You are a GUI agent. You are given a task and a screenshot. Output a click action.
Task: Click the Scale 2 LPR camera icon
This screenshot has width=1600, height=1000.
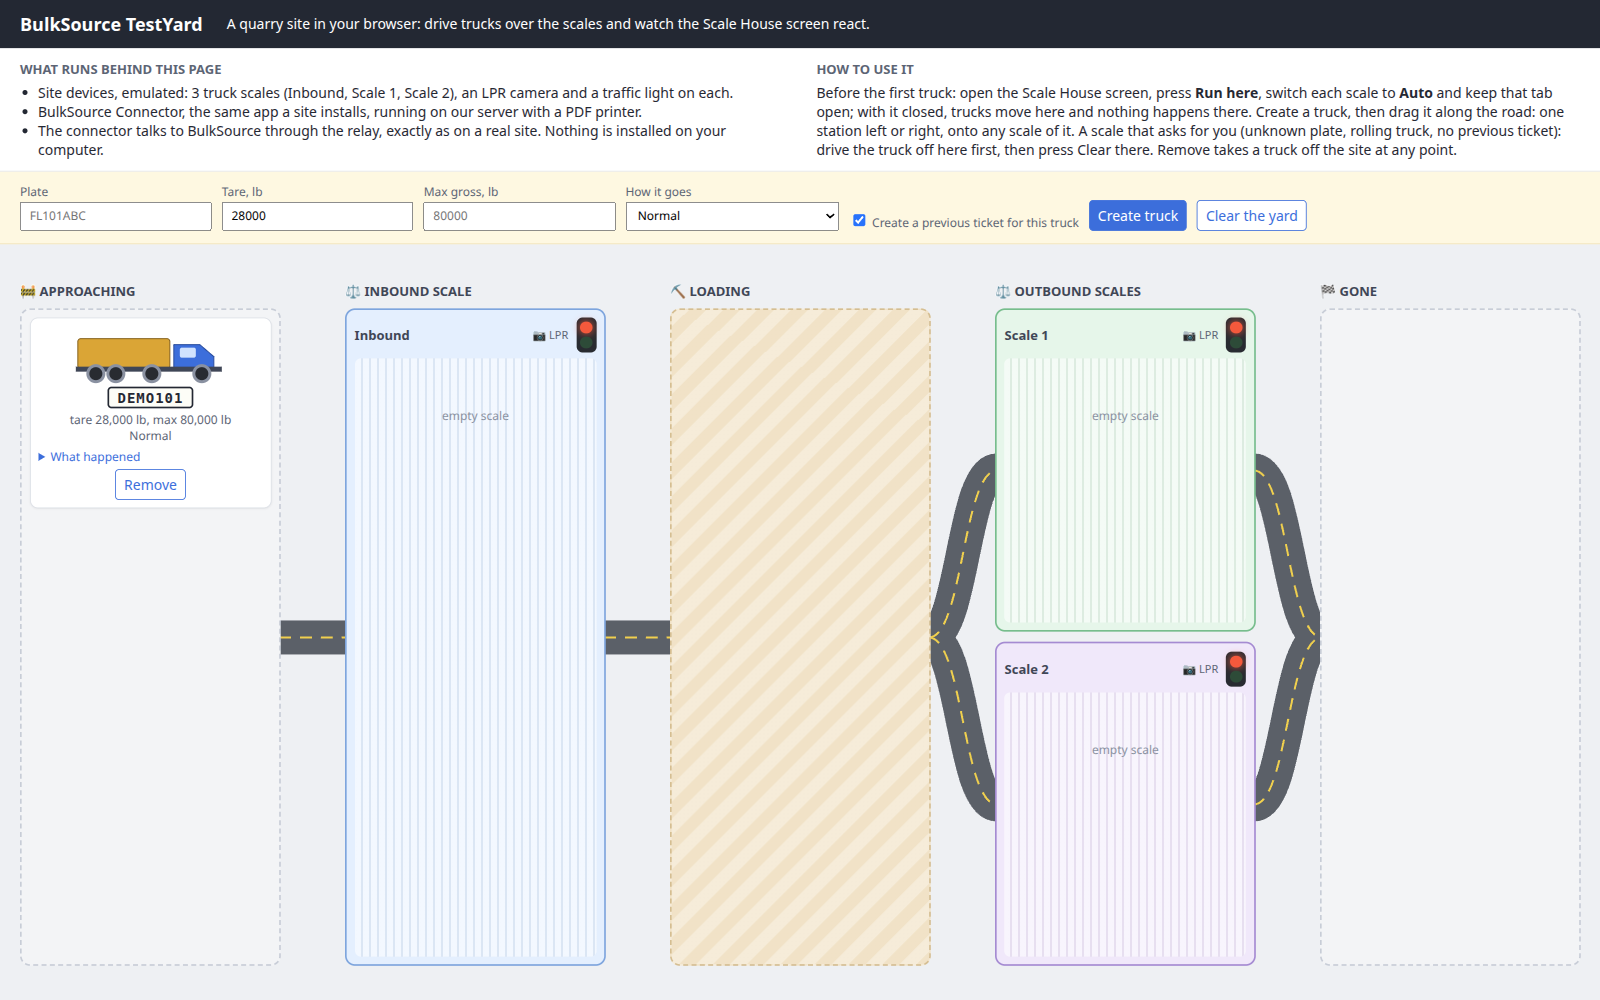click(1189, 670)
